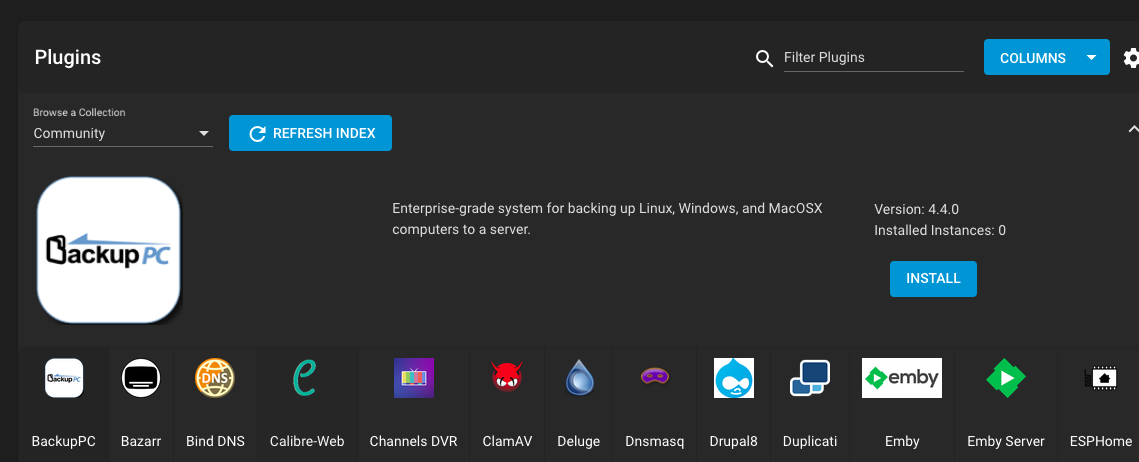Pick the Calibre-Web plugin icon
This screenshot has height=462, width=1139.
click(304, 378)
